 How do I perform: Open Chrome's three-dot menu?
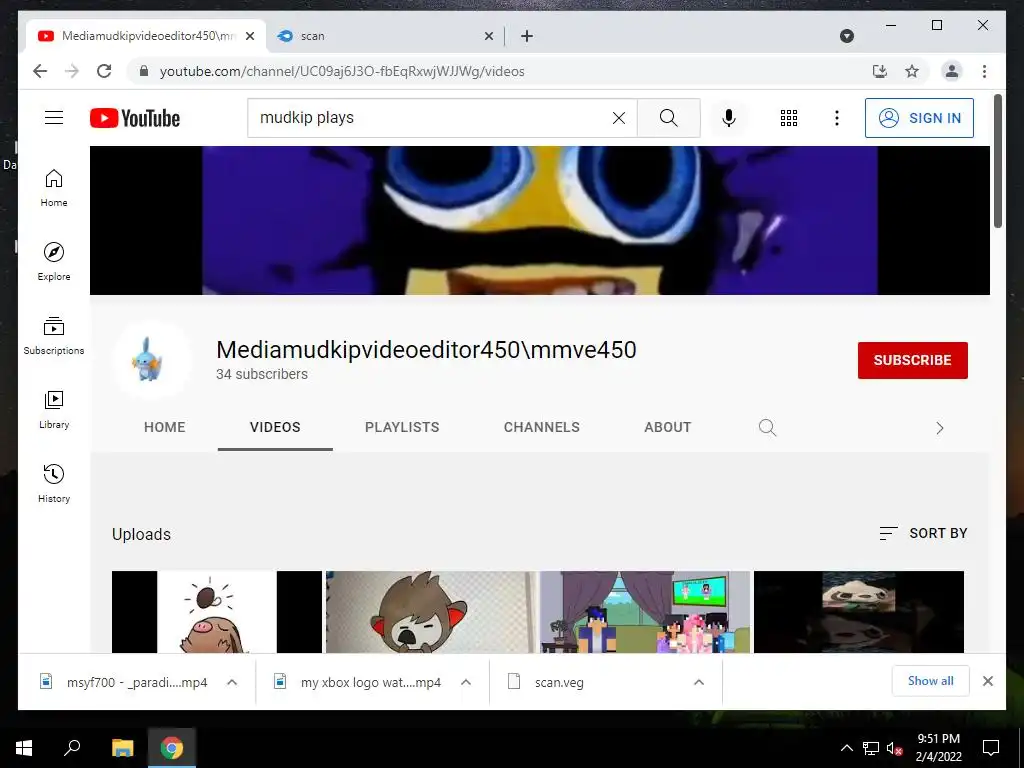point(984,71)
